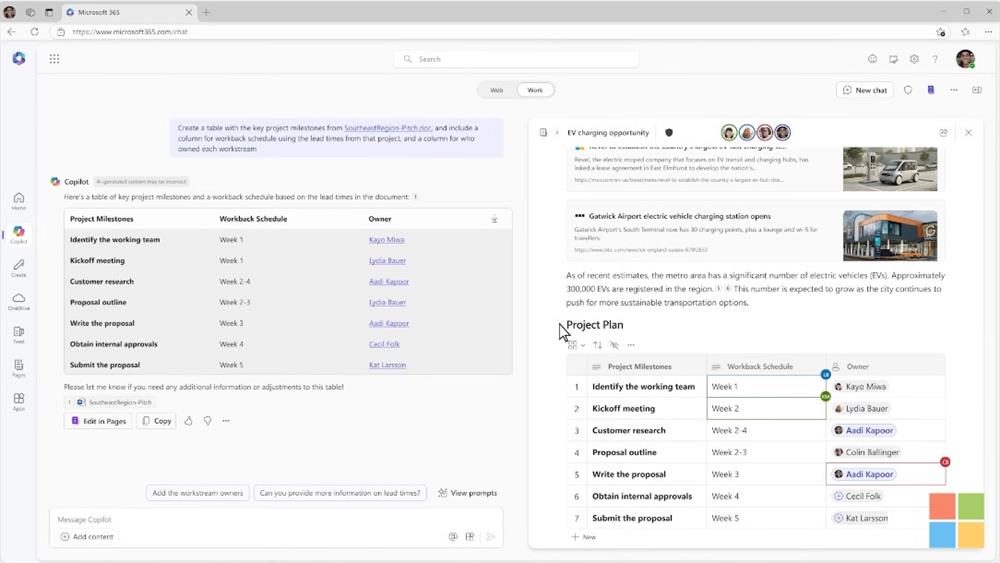1000x563 pixels.
Task: Open the Home icon in left sidebar
Action: pyautogui.click(x=18, y=201)
